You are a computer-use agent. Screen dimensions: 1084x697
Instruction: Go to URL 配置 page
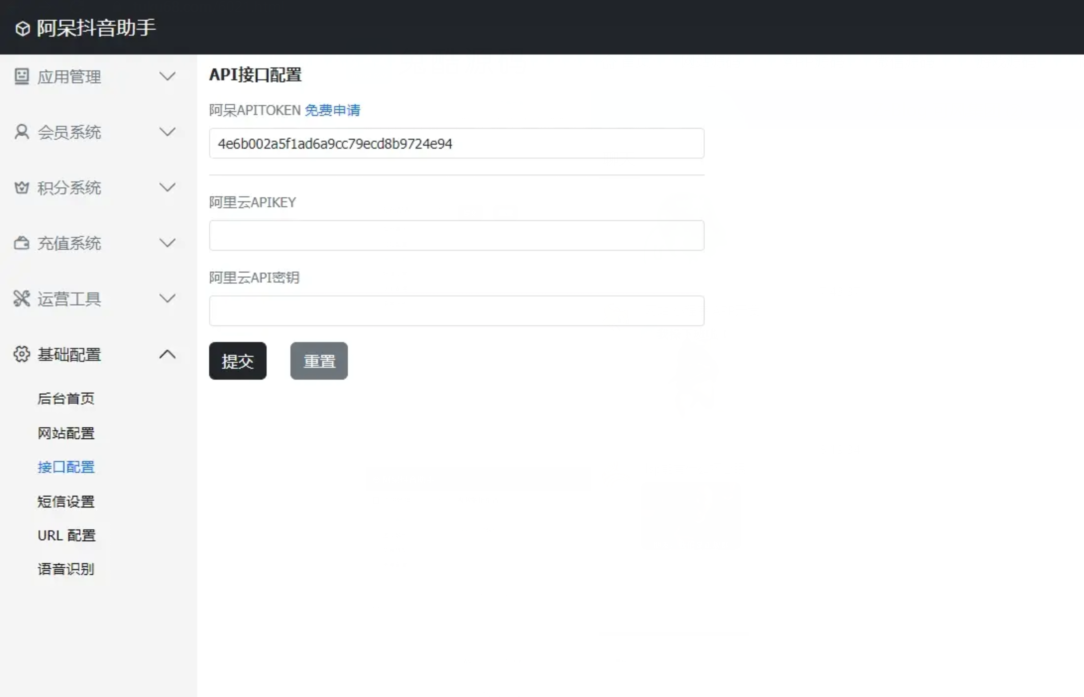coord(66,536)
